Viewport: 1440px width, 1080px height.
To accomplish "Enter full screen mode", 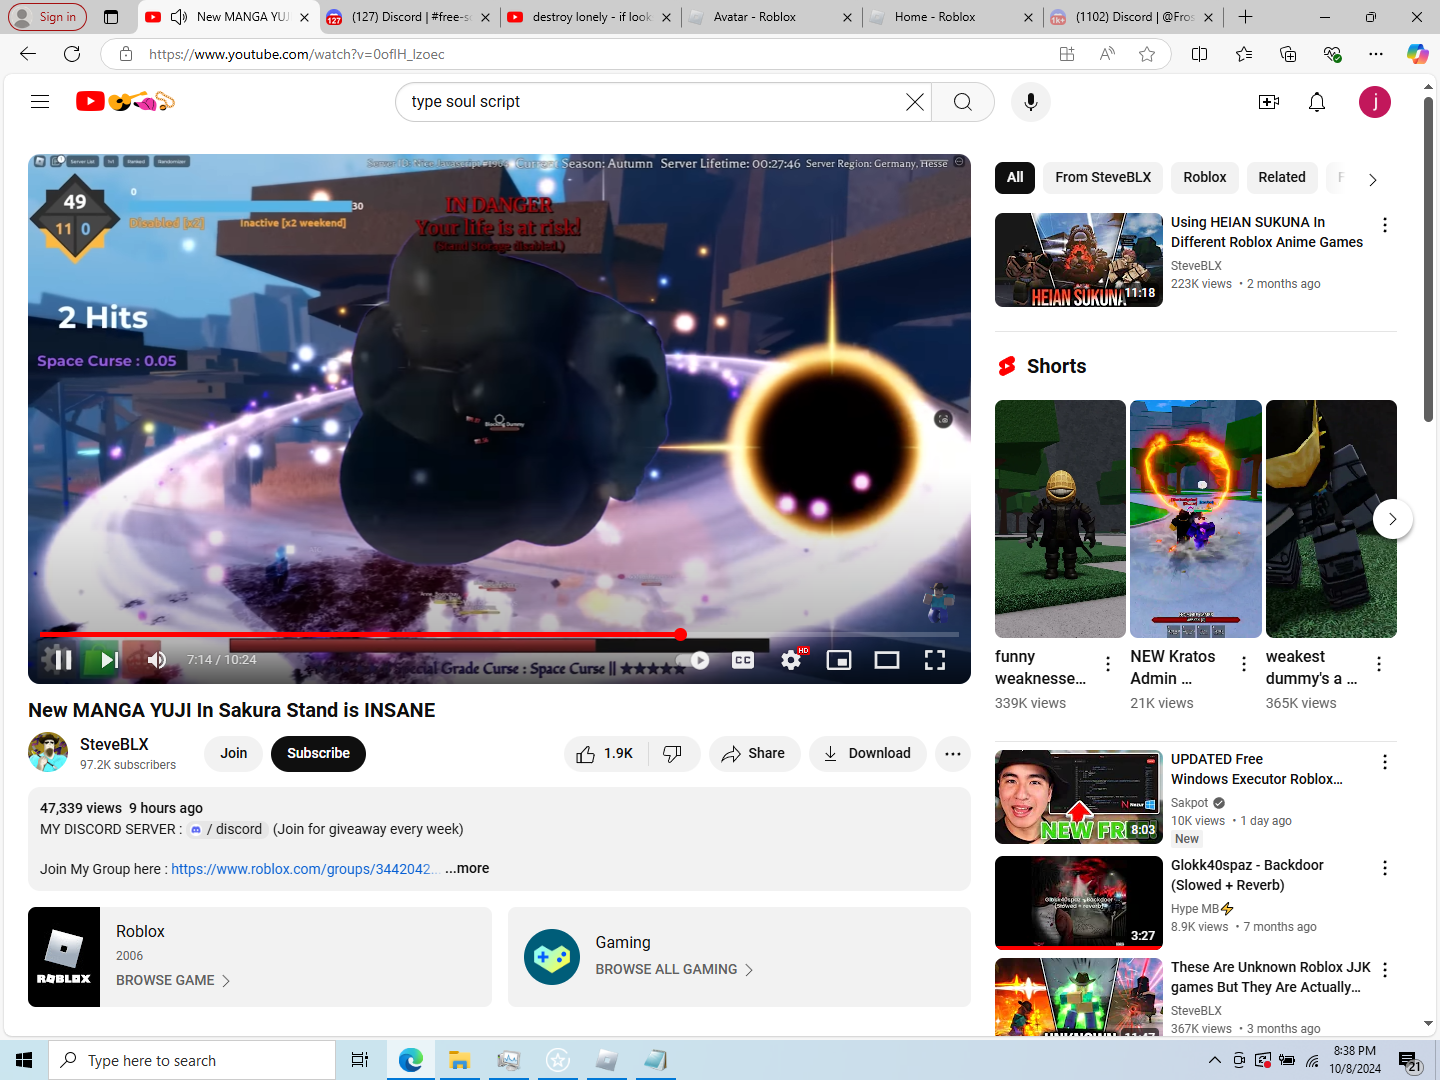I will 935,660.
